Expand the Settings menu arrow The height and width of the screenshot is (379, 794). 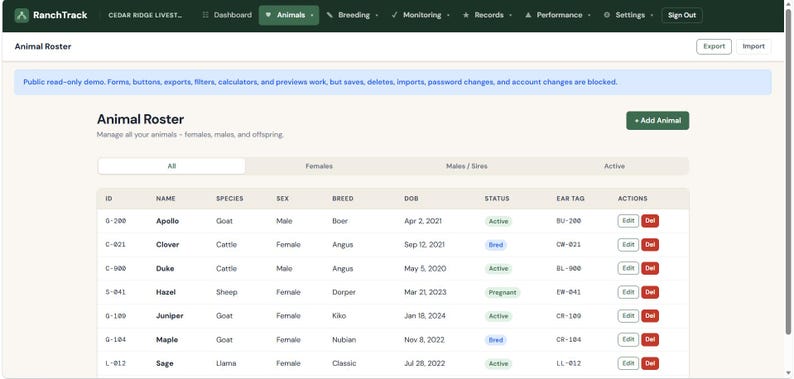coord(652,16)
